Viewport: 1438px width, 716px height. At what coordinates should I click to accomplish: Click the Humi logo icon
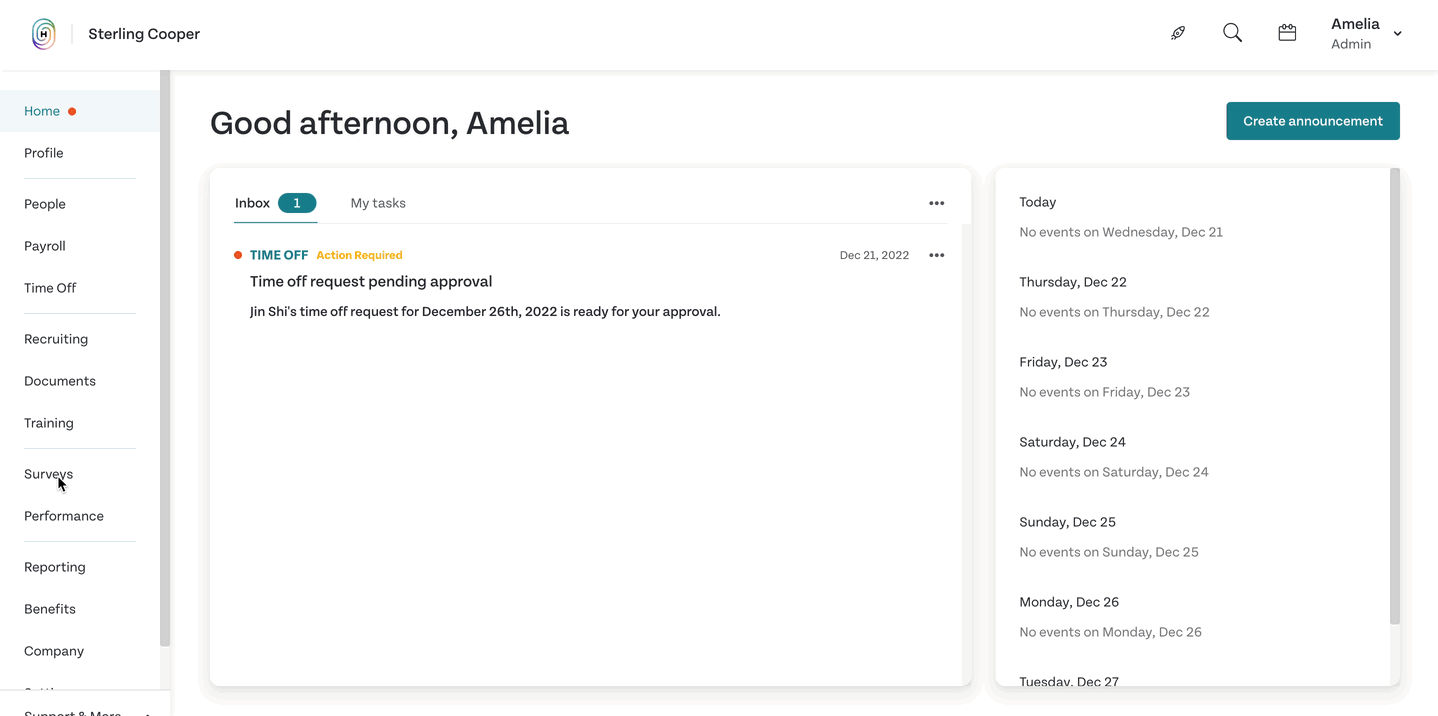(44, 34)
